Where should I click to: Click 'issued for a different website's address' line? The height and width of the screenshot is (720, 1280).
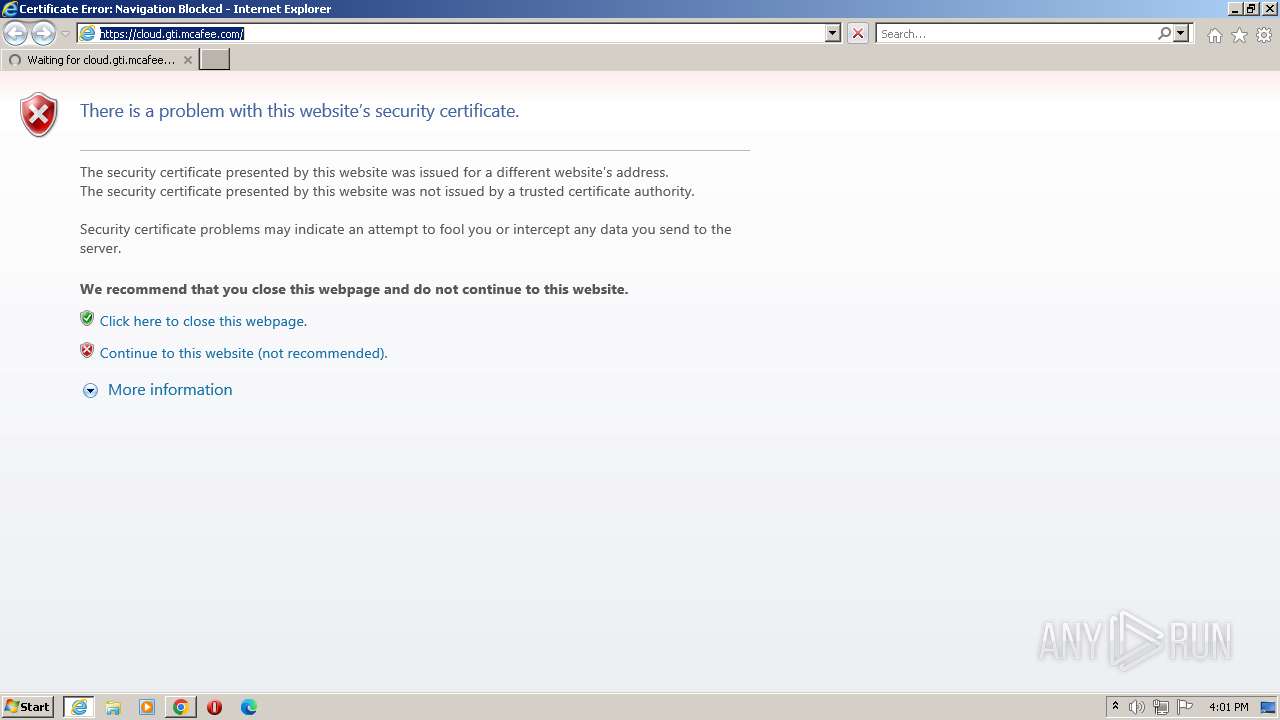click(374, 172)
